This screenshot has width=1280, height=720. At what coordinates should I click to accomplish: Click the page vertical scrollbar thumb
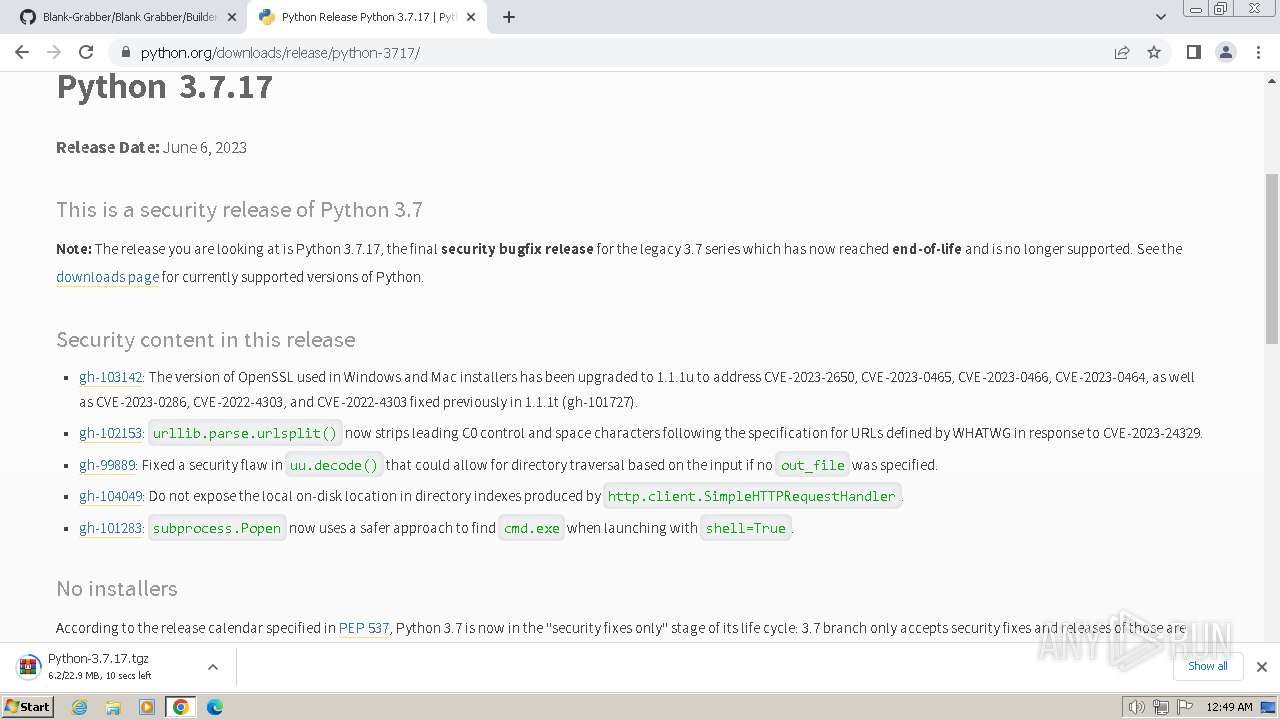pos(1272,258)
